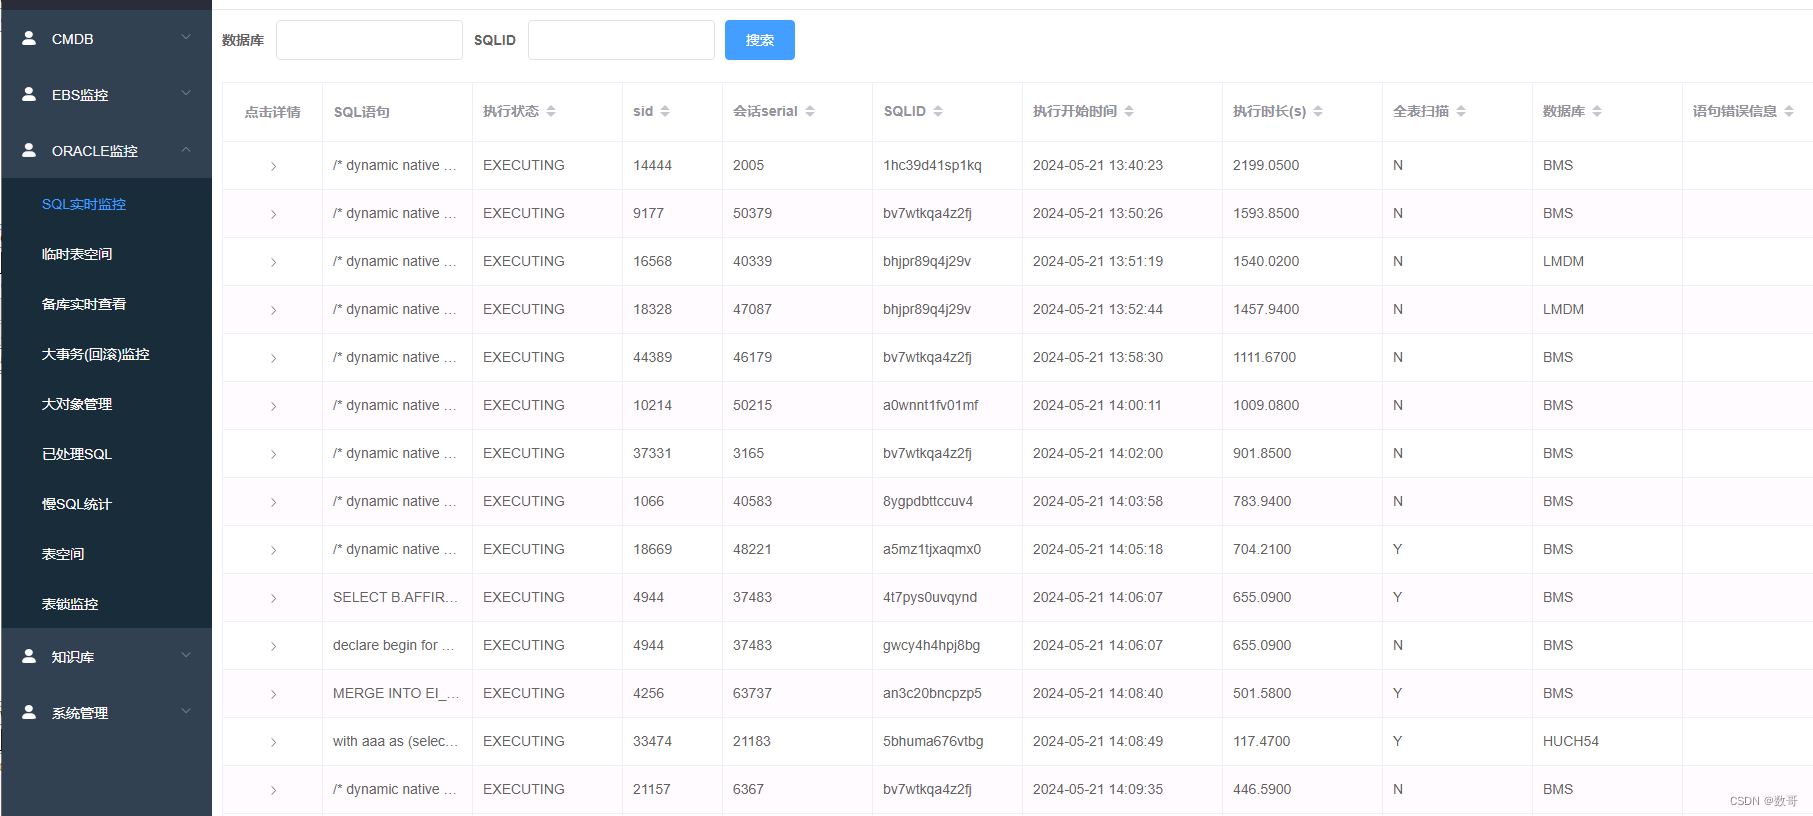Expand details for declare begin for row
1813x816 pixels.
[273, 646]
